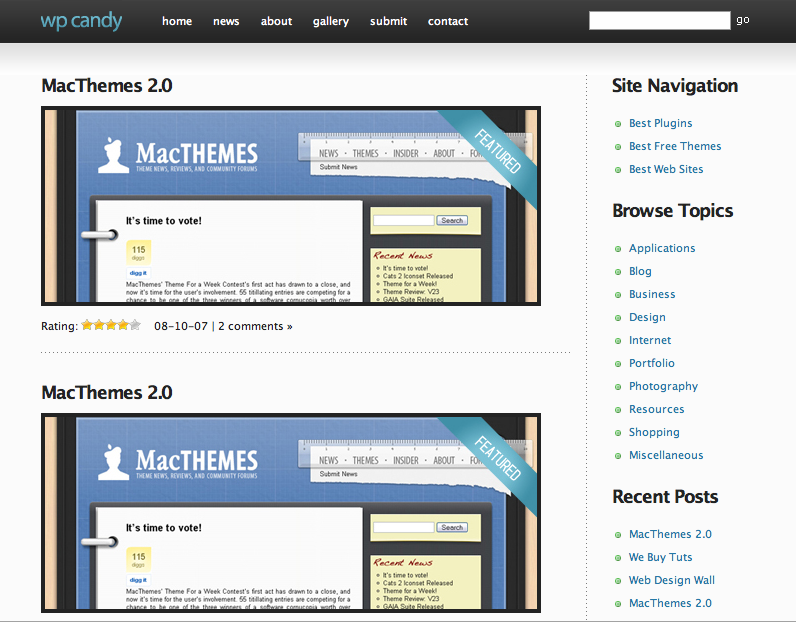Open last MacThemes 2.0 recent post

point(670,603)
